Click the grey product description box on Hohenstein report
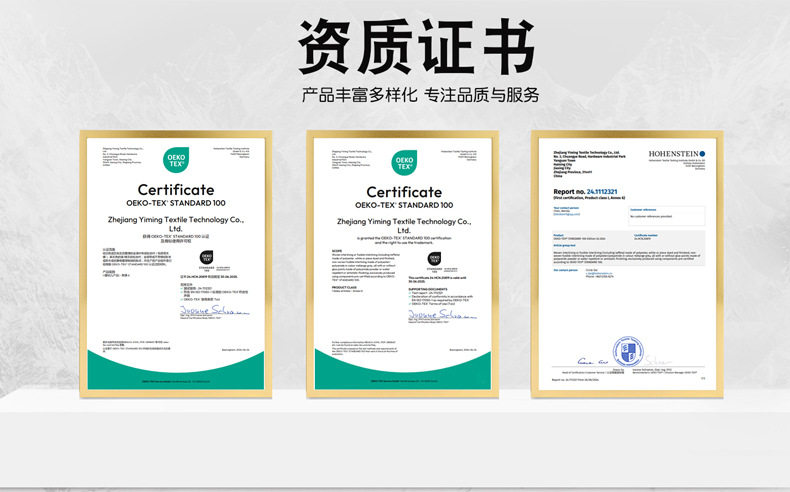The height and width of the screenshot is (492, 790). click(628, 249)
